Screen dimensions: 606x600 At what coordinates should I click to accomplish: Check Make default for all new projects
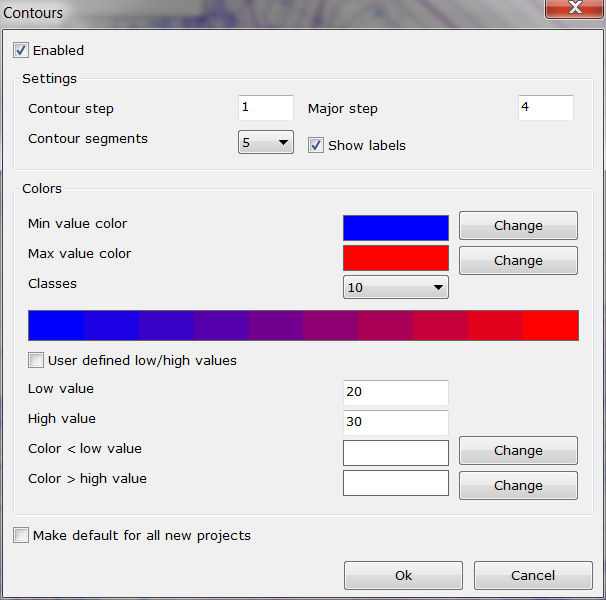click(x=21, y=535)
